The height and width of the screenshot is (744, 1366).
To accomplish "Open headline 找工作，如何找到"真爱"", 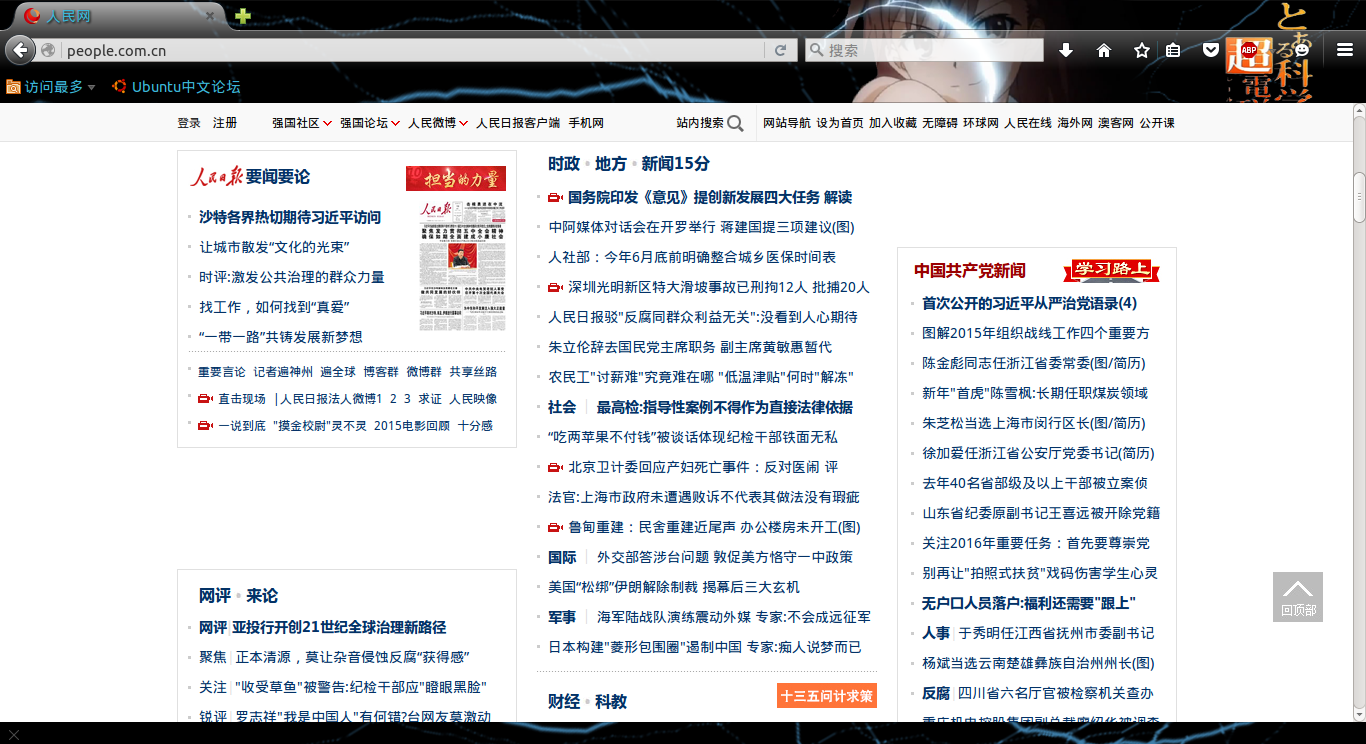I will point(274,307).
